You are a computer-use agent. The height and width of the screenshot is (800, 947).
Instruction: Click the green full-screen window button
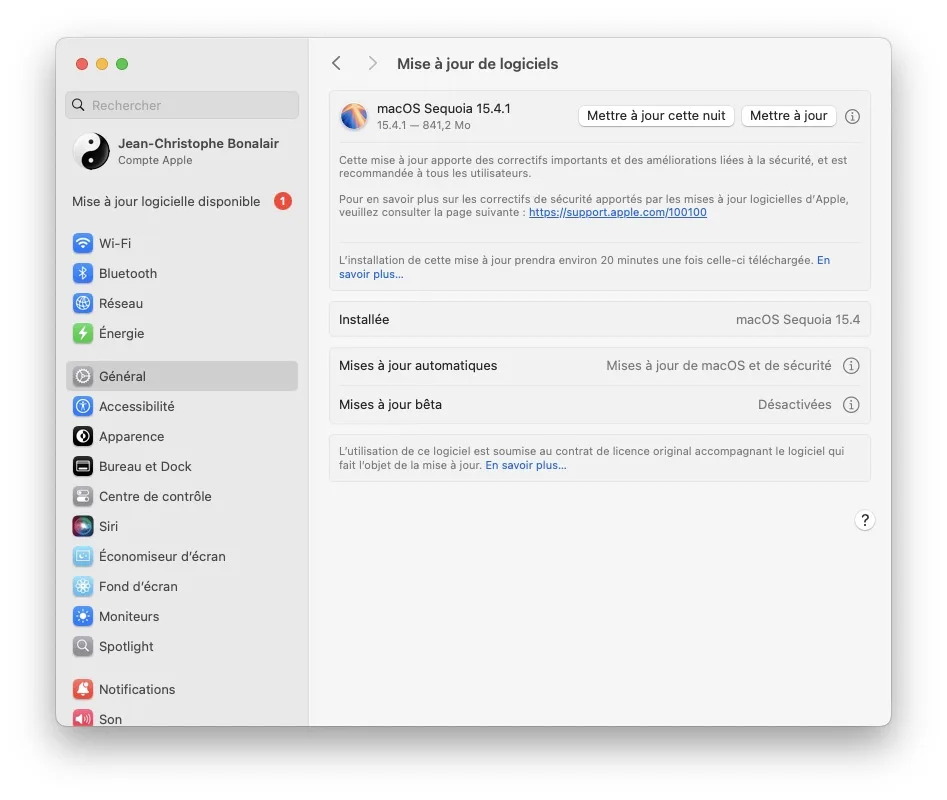(122, 64)
